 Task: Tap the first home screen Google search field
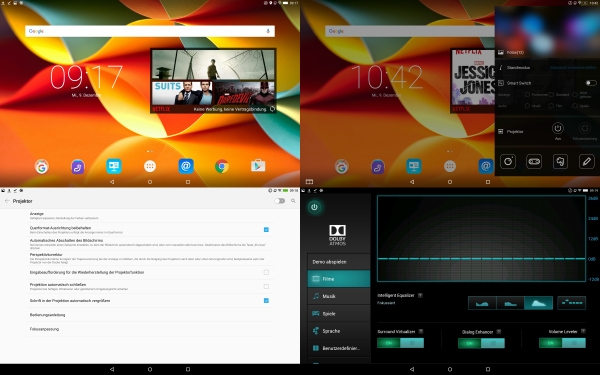150,31
